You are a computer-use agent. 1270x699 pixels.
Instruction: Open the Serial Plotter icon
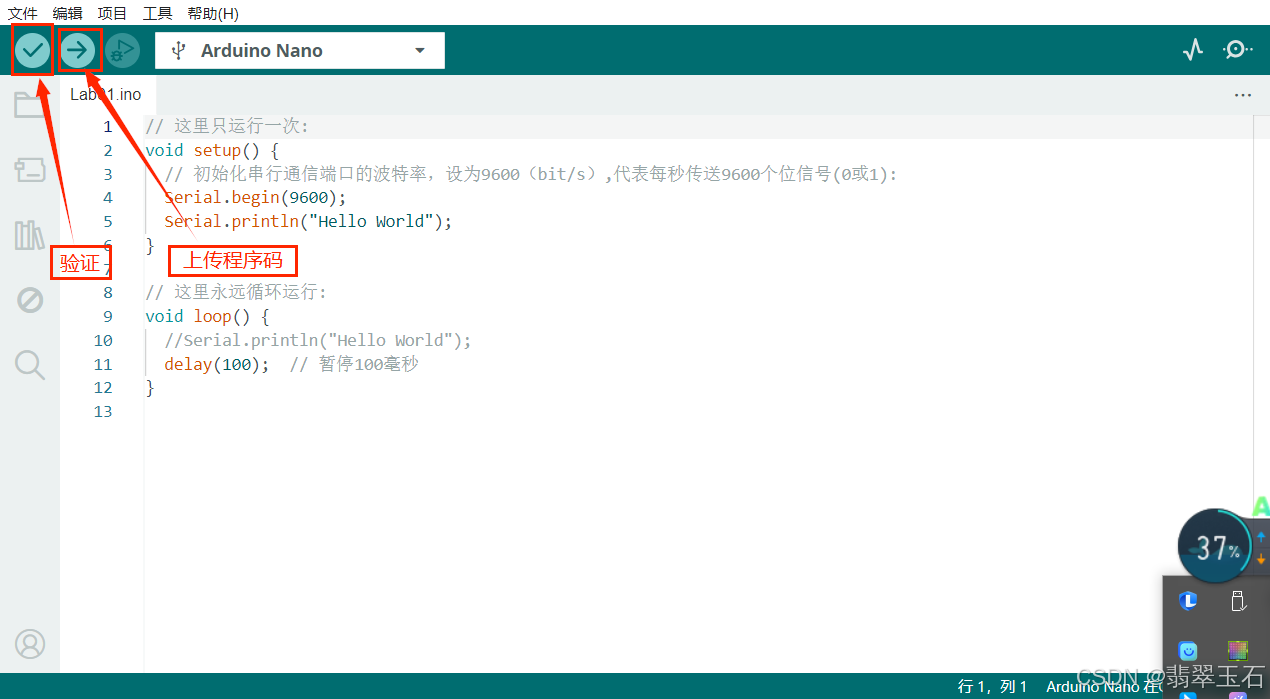click(x=1192, y=48)
